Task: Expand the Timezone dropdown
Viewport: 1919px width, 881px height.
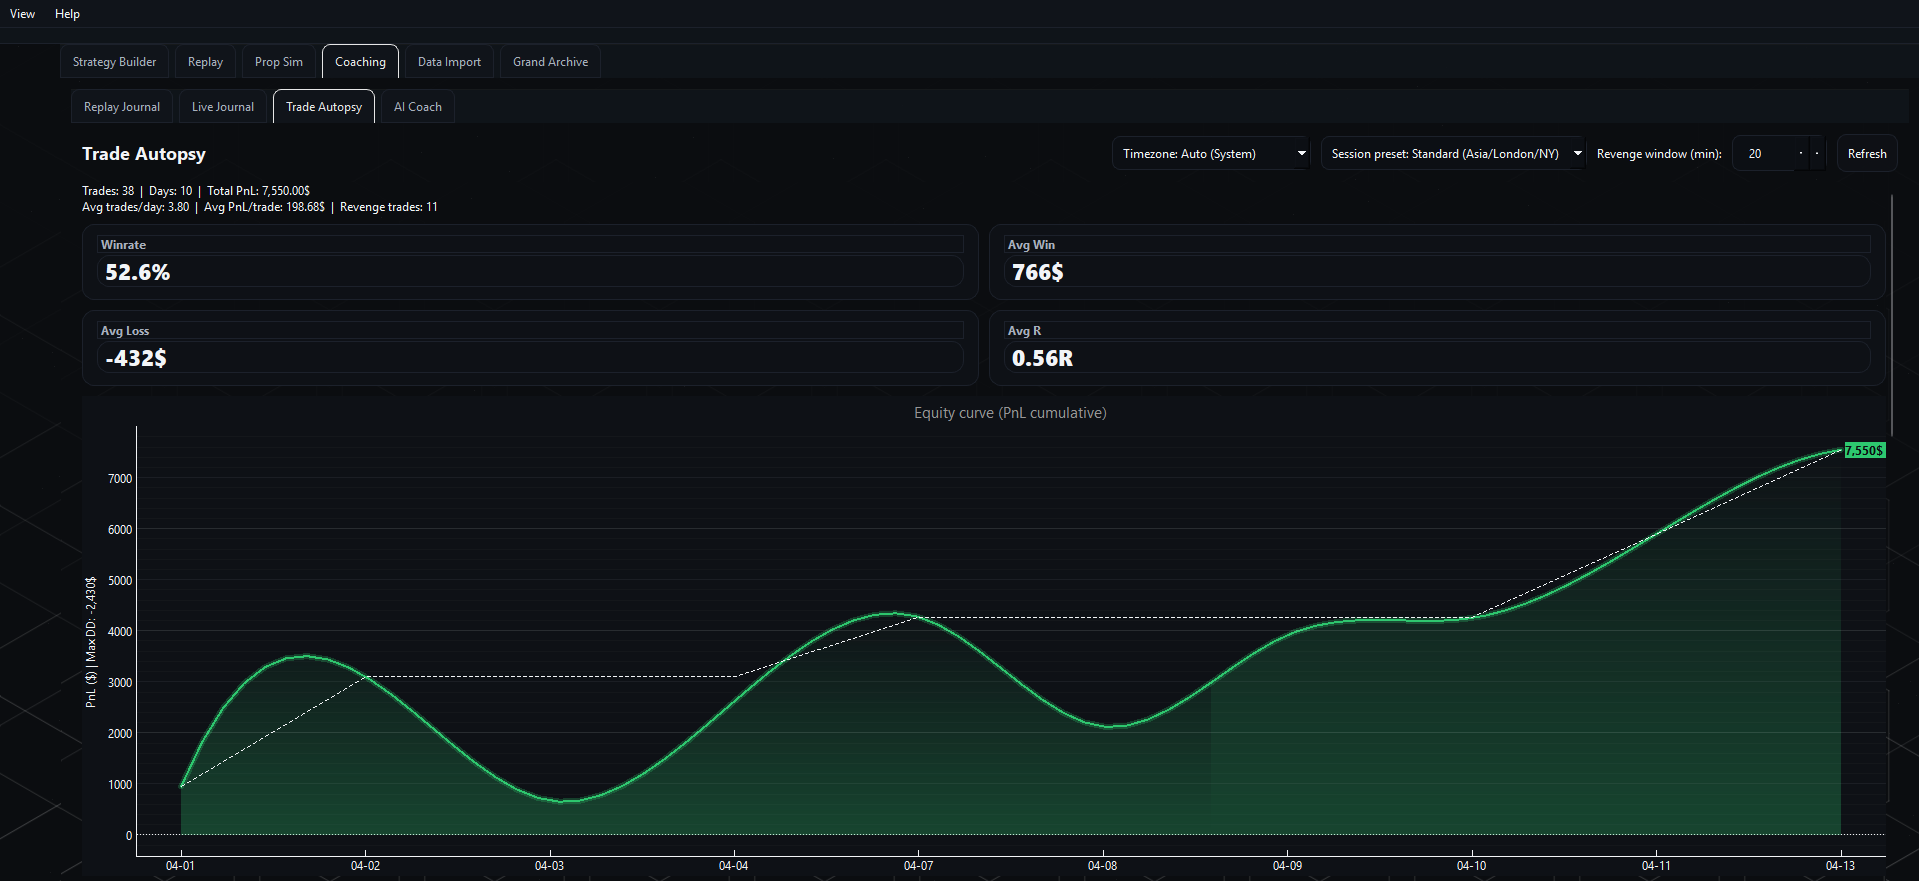Action: click(x=1212, y=154)
